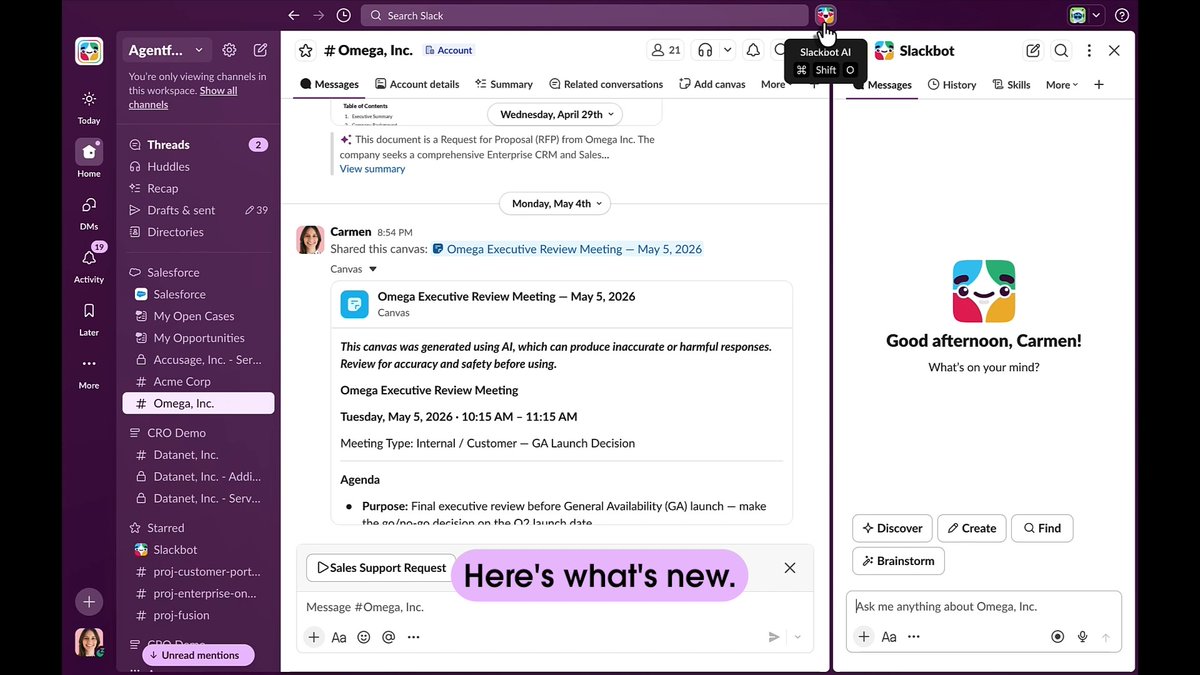Click the Brainstorm suggestion button
Viewport: 1200px width, 675px height.
pos(898,561)
